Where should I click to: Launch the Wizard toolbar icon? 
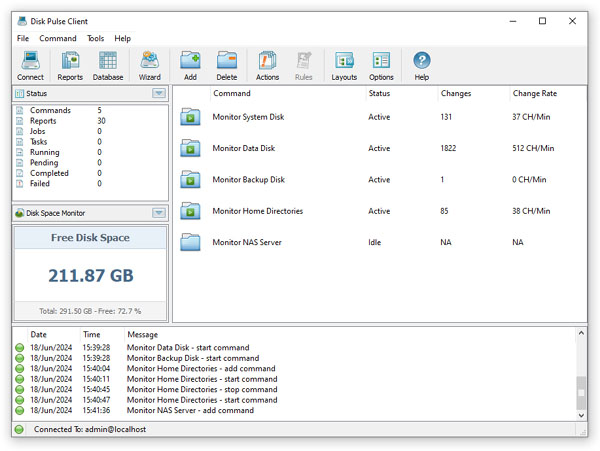149,61
